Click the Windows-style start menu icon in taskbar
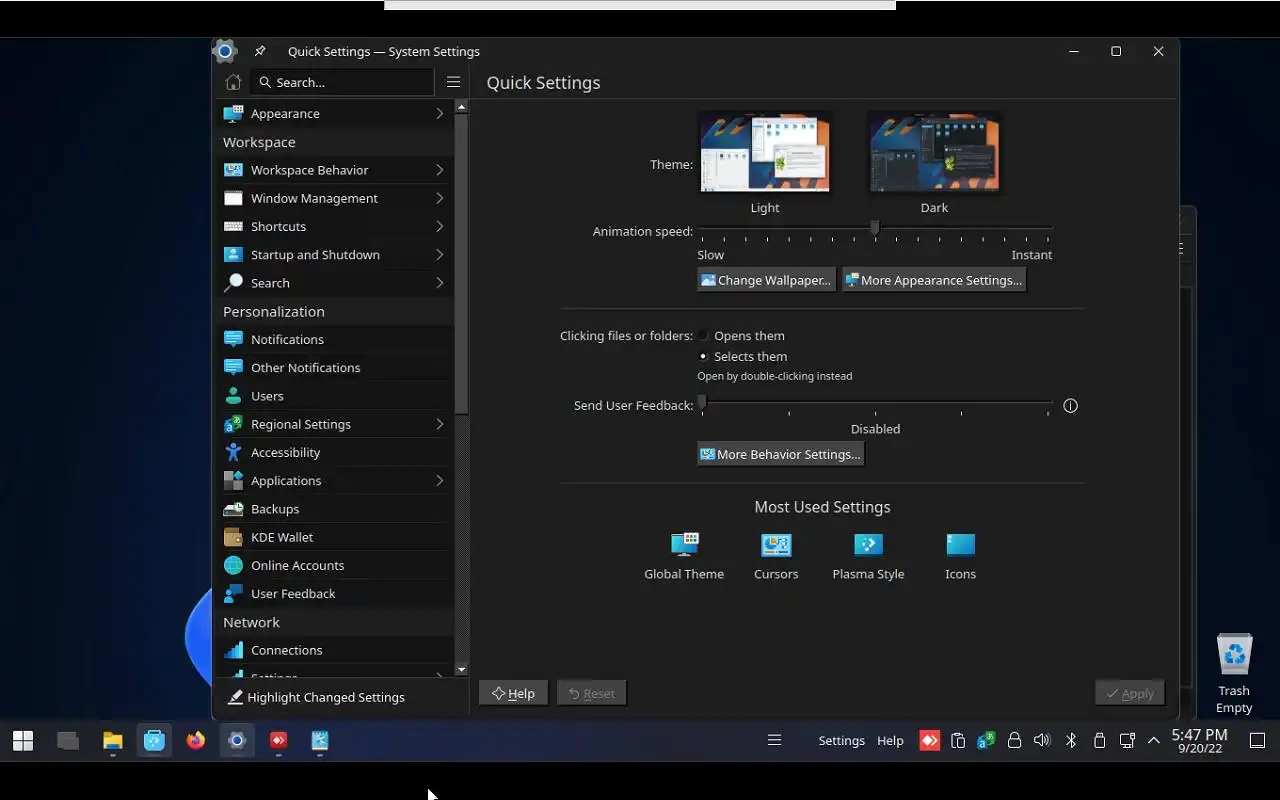This screenshot has width=1280, height=800. (23, 741)
